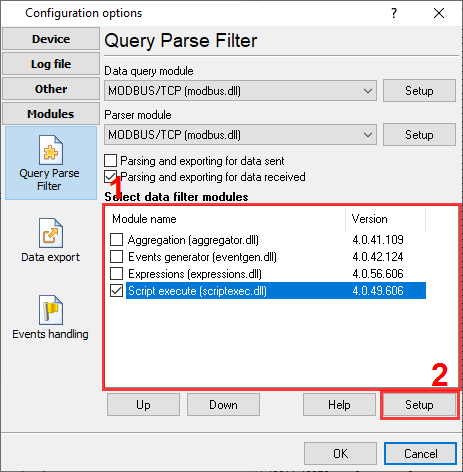
Task: Check the Expressions (expressions.dll) module checkbox
Action: tap(116, 274)
